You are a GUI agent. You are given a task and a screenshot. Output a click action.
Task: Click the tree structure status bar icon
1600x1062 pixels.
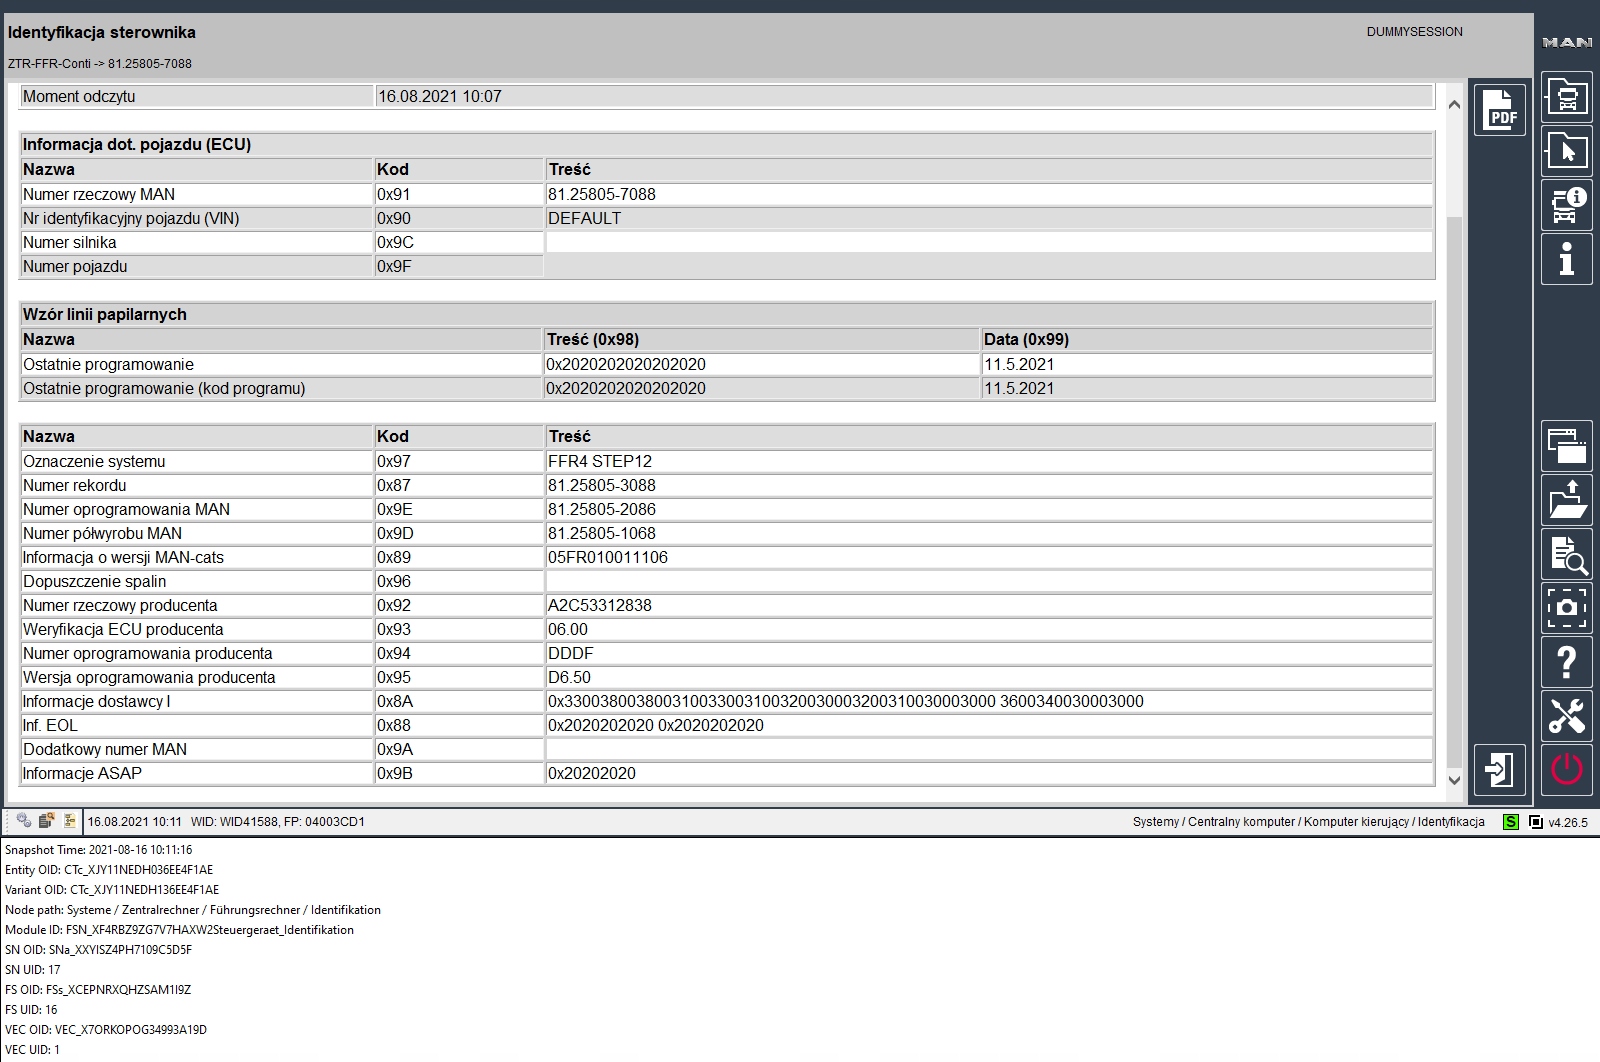pos(69,821)
